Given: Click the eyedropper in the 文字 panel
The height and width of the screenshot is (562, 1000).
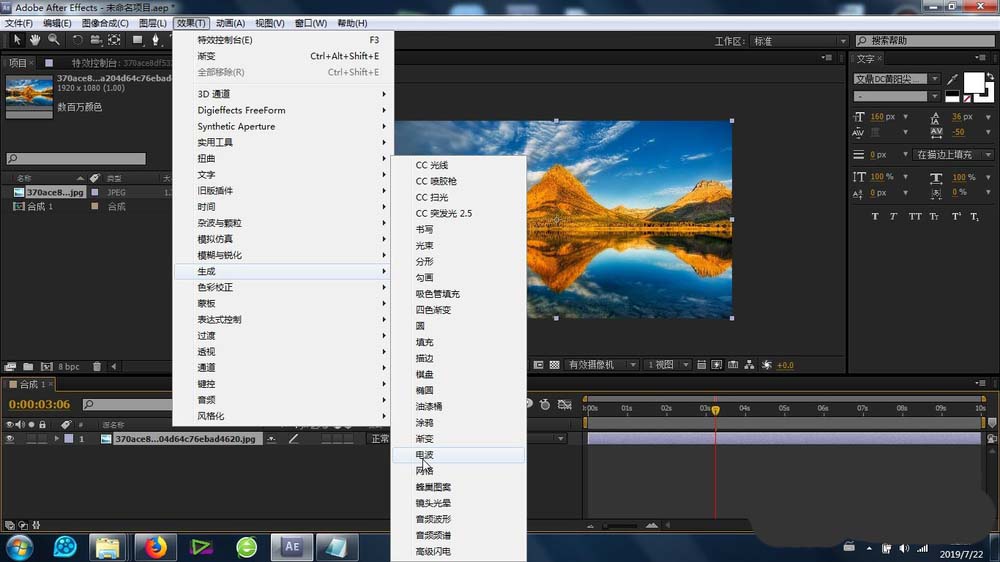Looking at the screenshot, I should 952,79.
